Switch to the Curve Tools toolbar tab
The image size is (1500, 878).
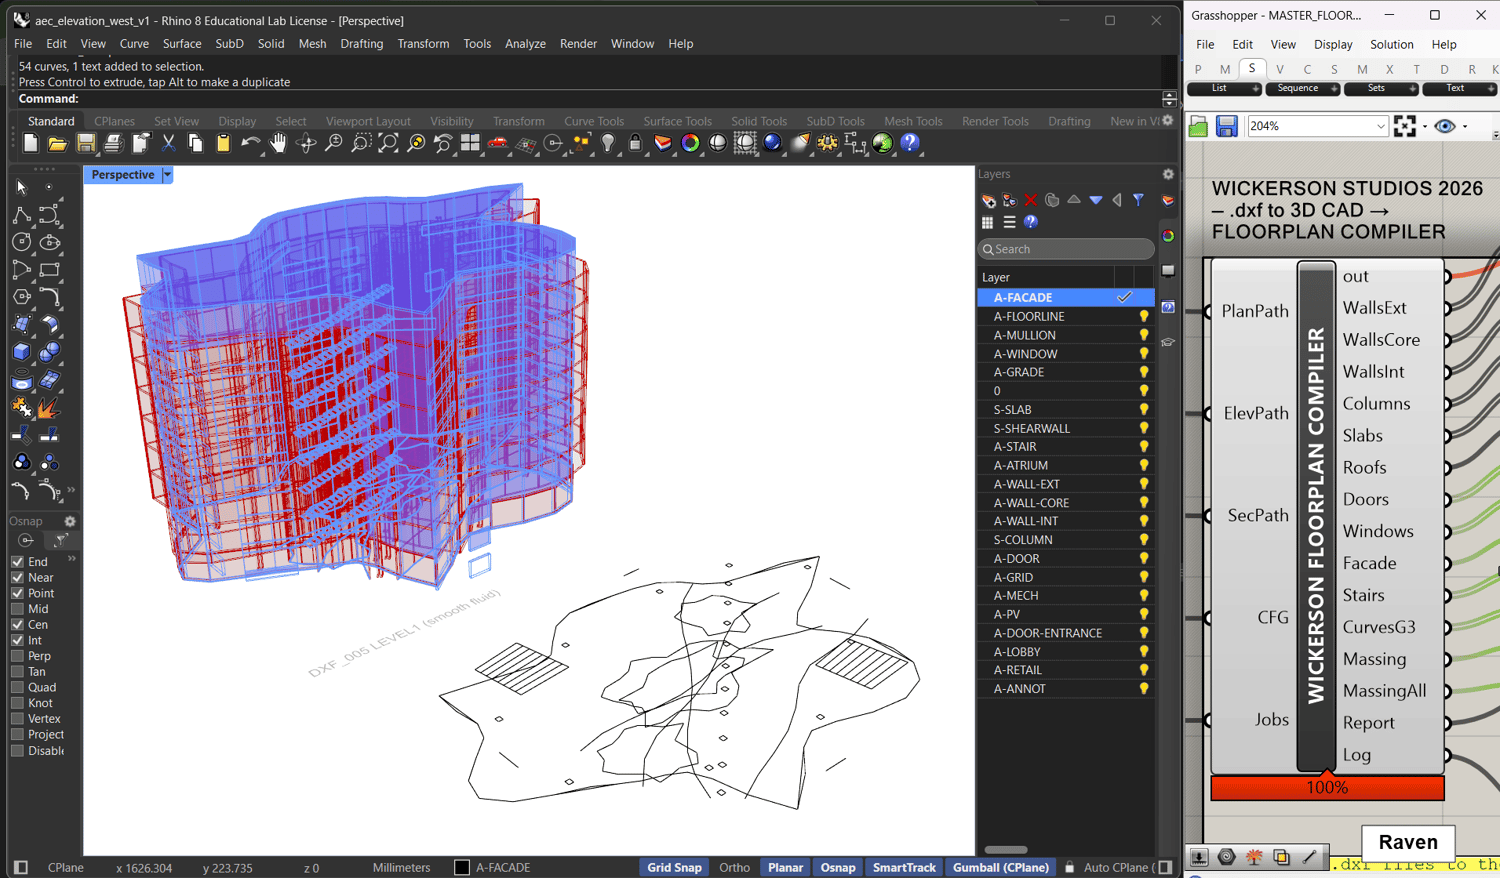(593, 121)
